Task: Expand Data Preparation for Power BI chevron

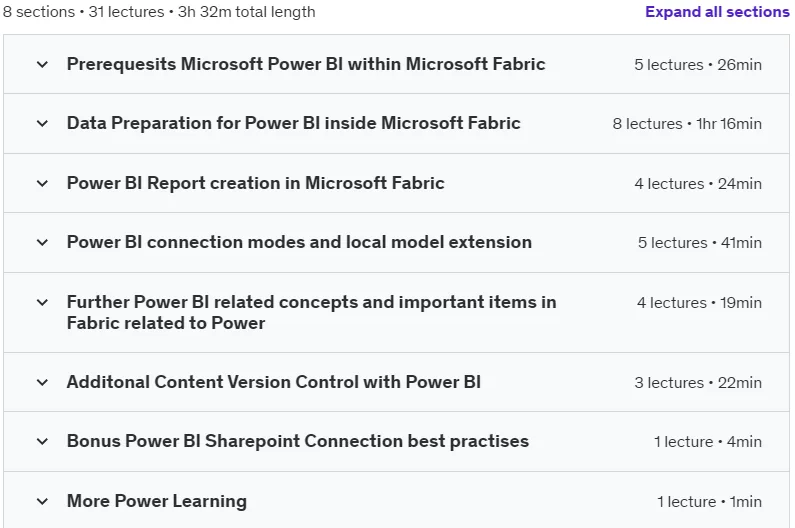Action: [43, 123]
